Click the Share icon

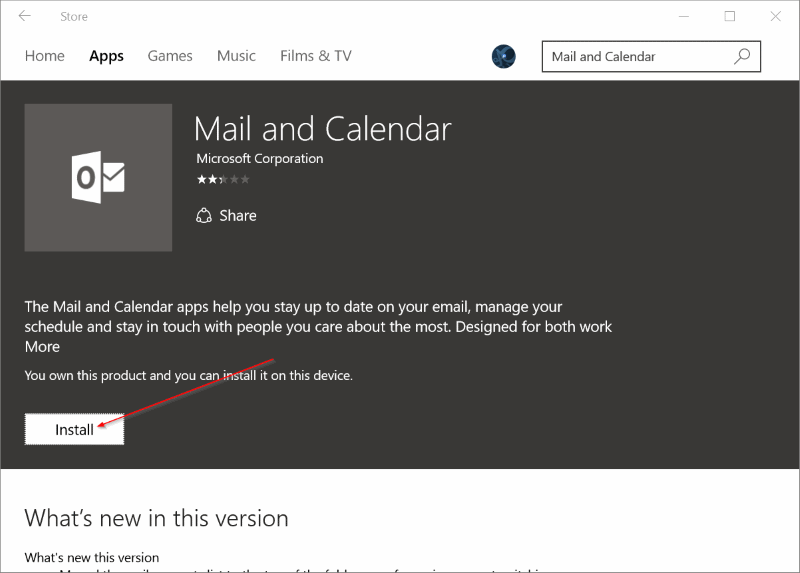coord(204,216)
